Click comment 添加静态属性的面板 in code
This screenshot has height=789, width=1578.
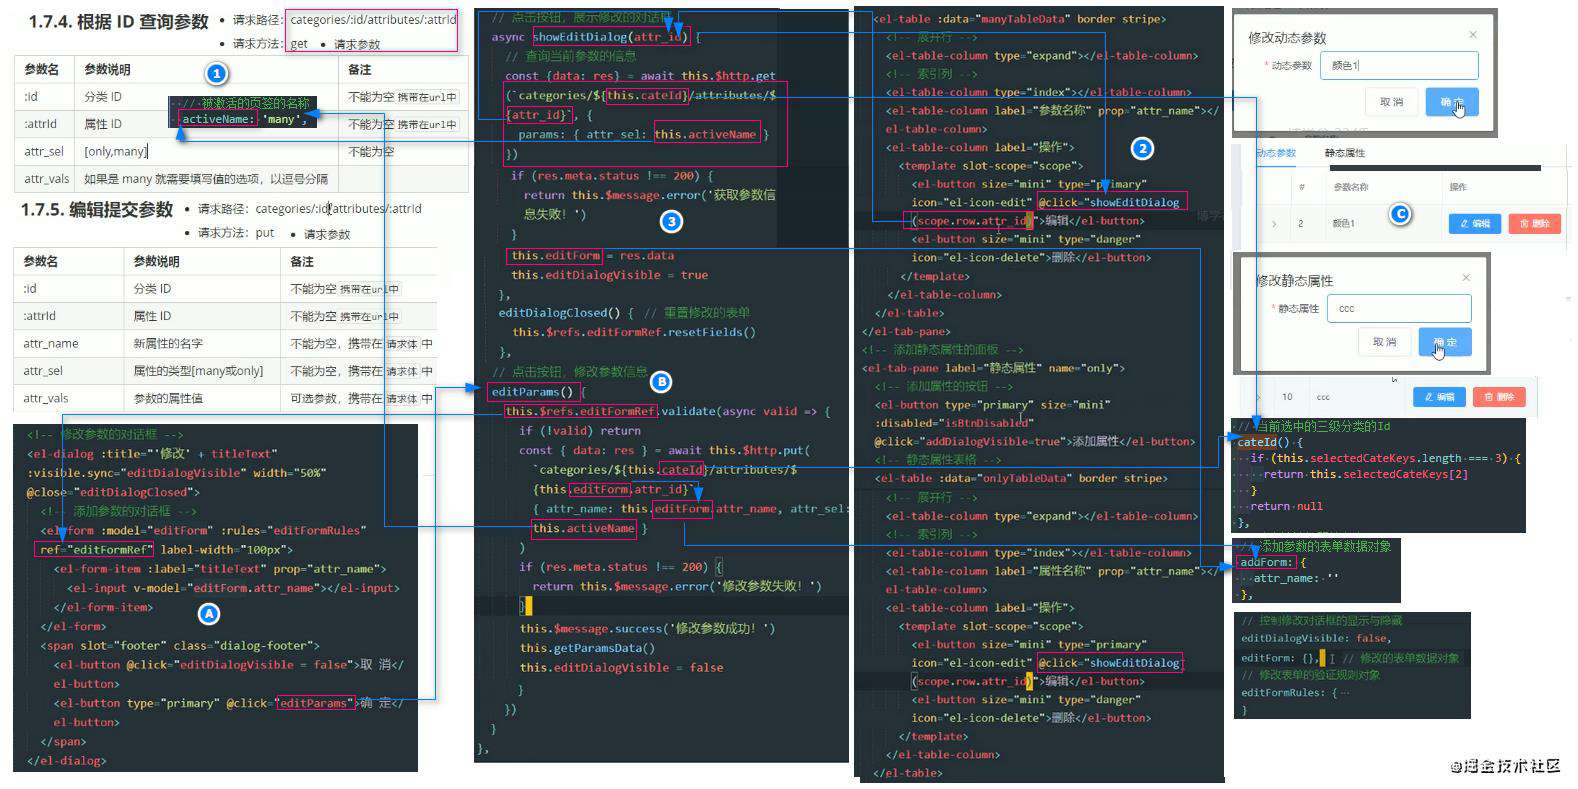[x=942, y=350]
